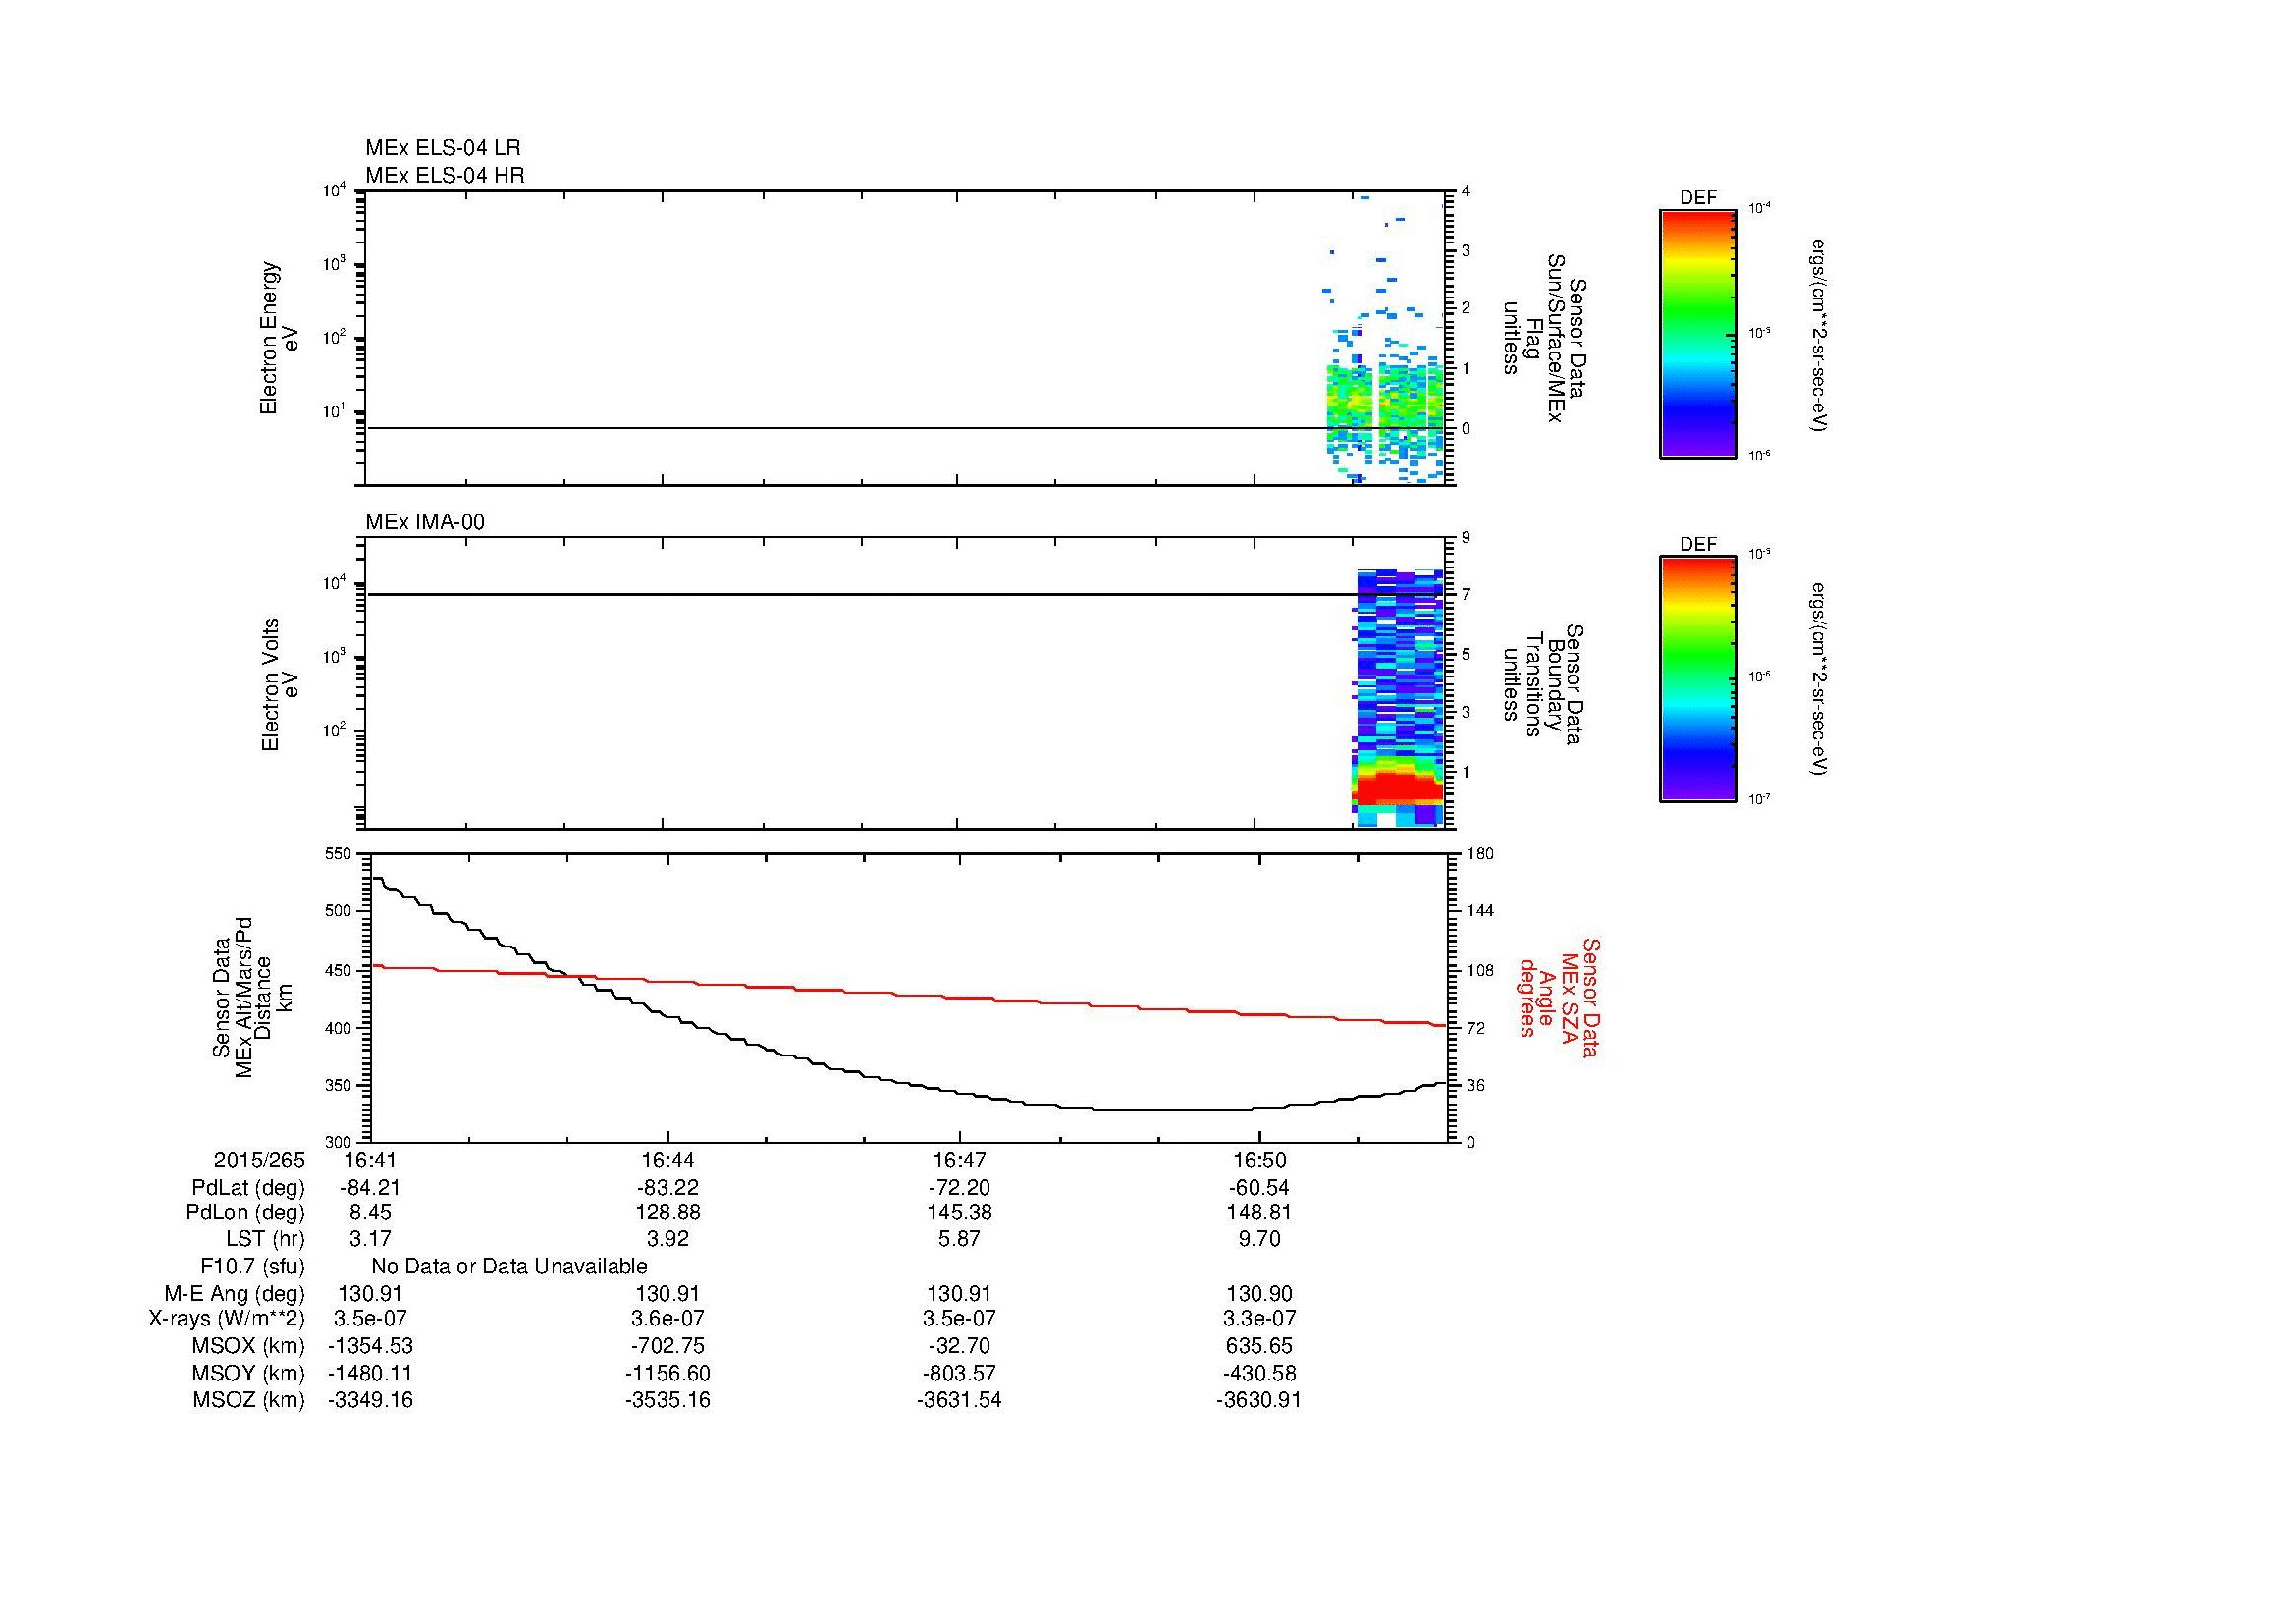Click the SZA axis tick '180'
Viewport: 2296px width, 1623px height.
(1478, 854)
